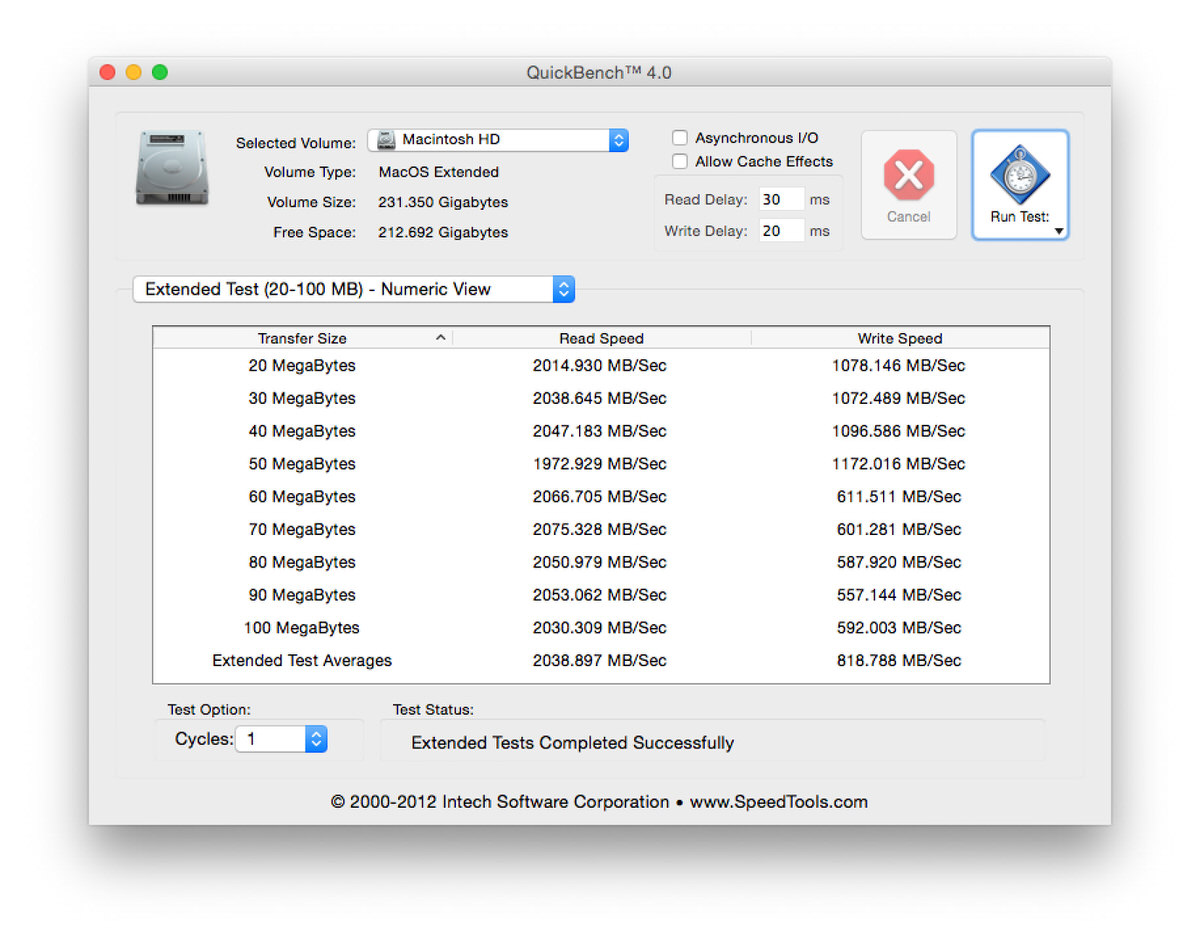The width and height of the screenshot is (1200, 945).
Task: Click write speed 611.511 MB/Sec
Action: (899, 497)
